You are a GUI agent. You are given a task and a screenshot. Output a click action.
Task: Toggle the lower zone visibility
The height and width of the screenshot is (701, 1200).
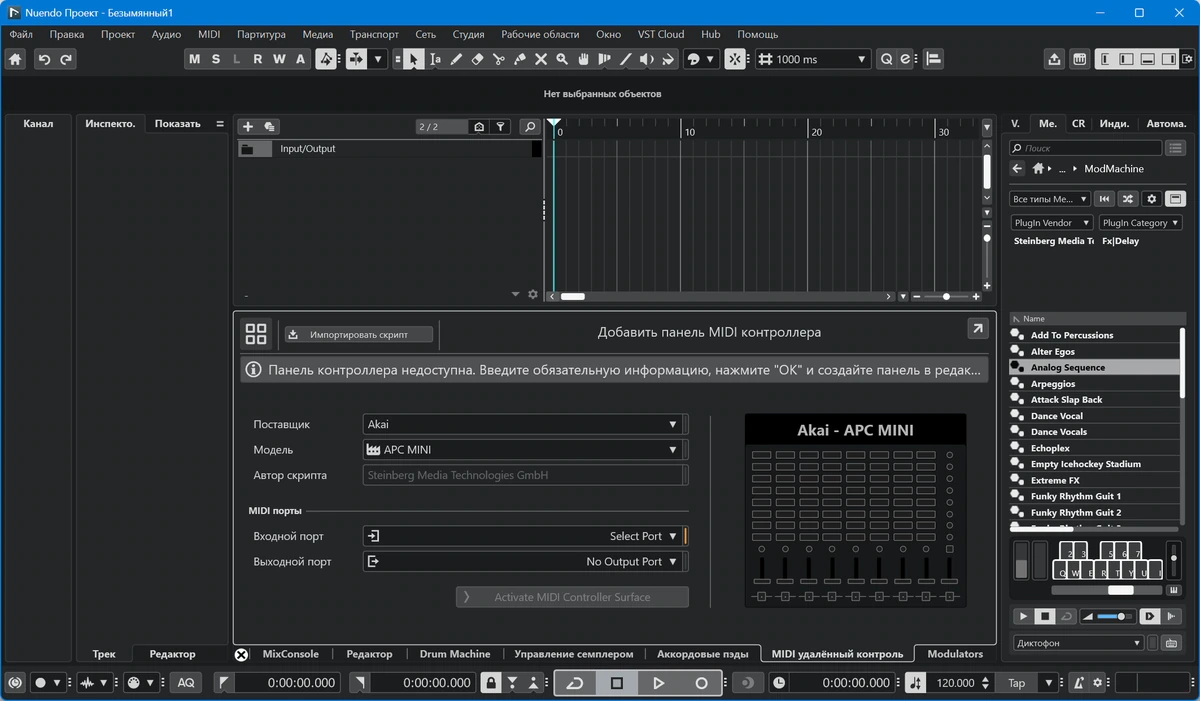1148,59
